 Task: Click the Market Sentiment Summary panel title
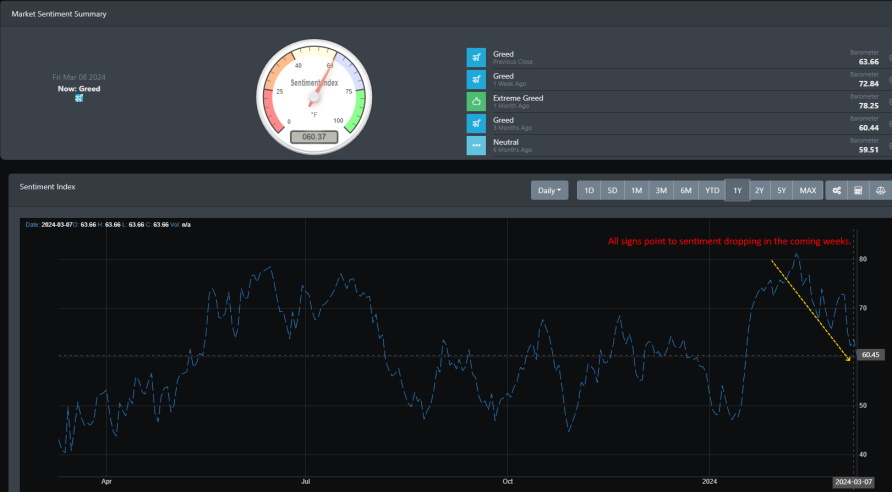(x=59, y=14)
